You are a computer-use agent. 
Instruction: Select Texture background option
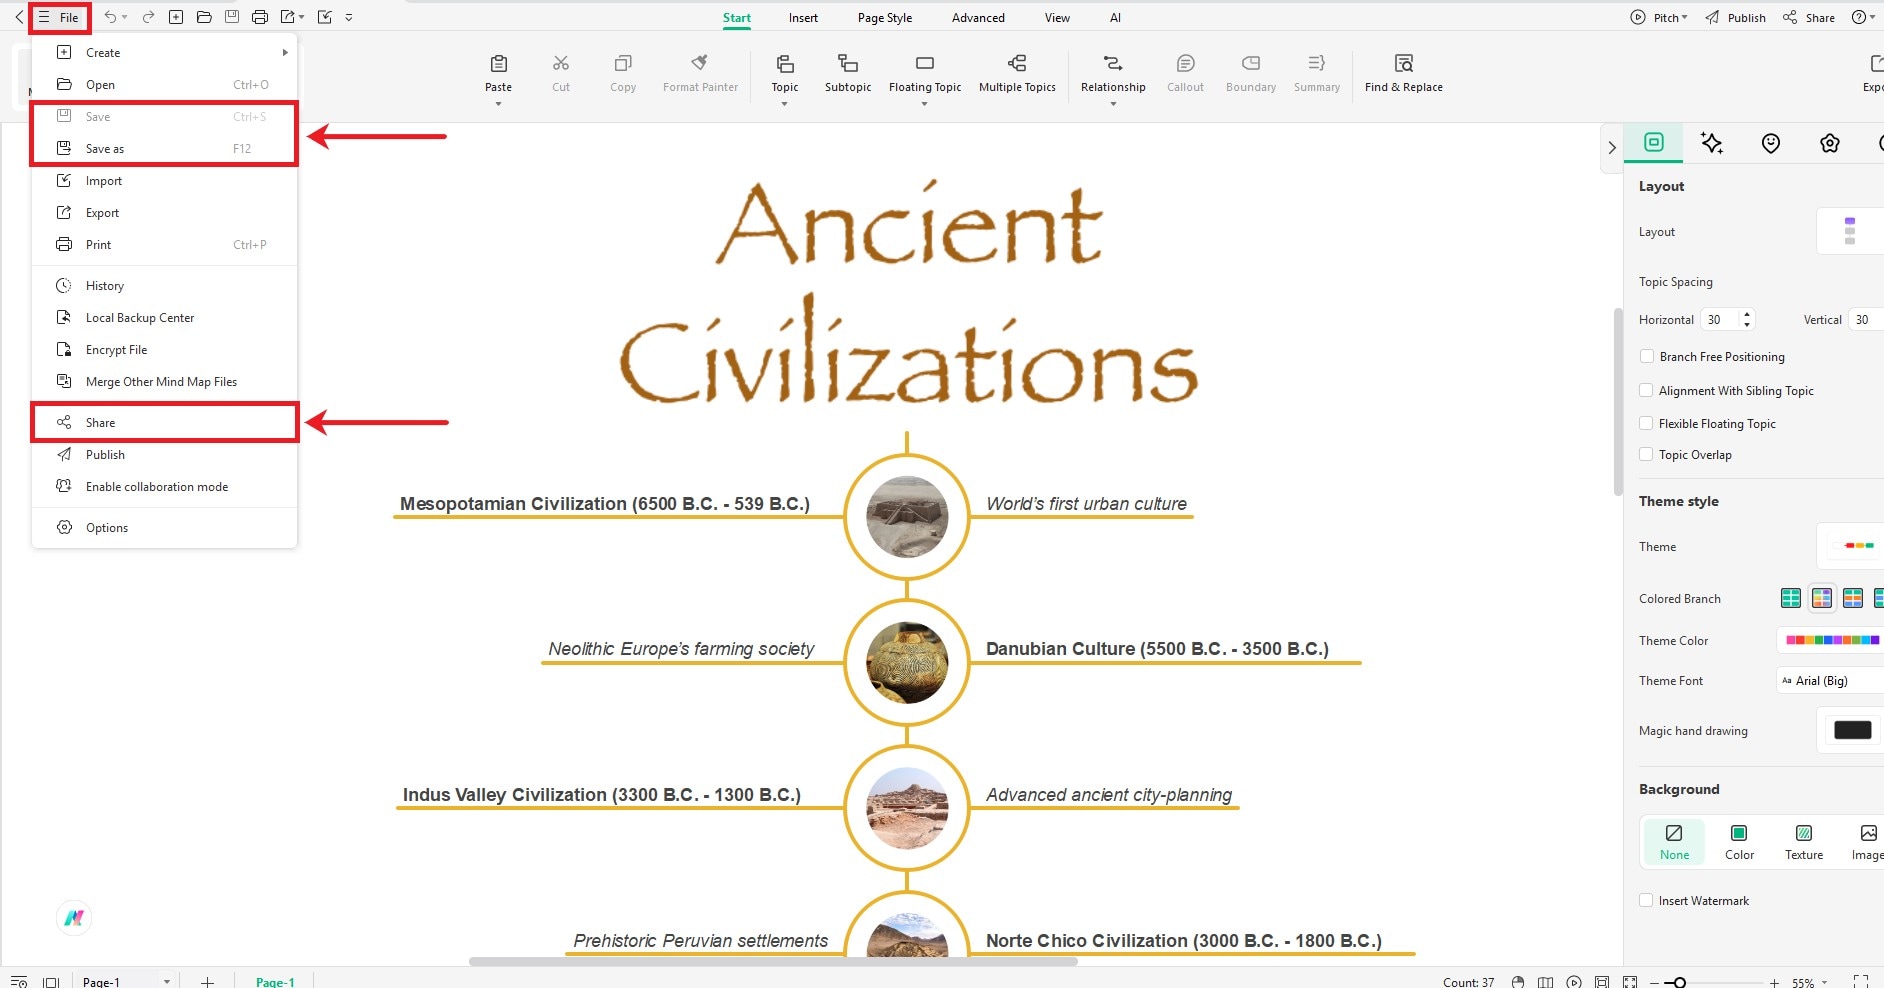pyautogui.click(x=1804, y=841)
